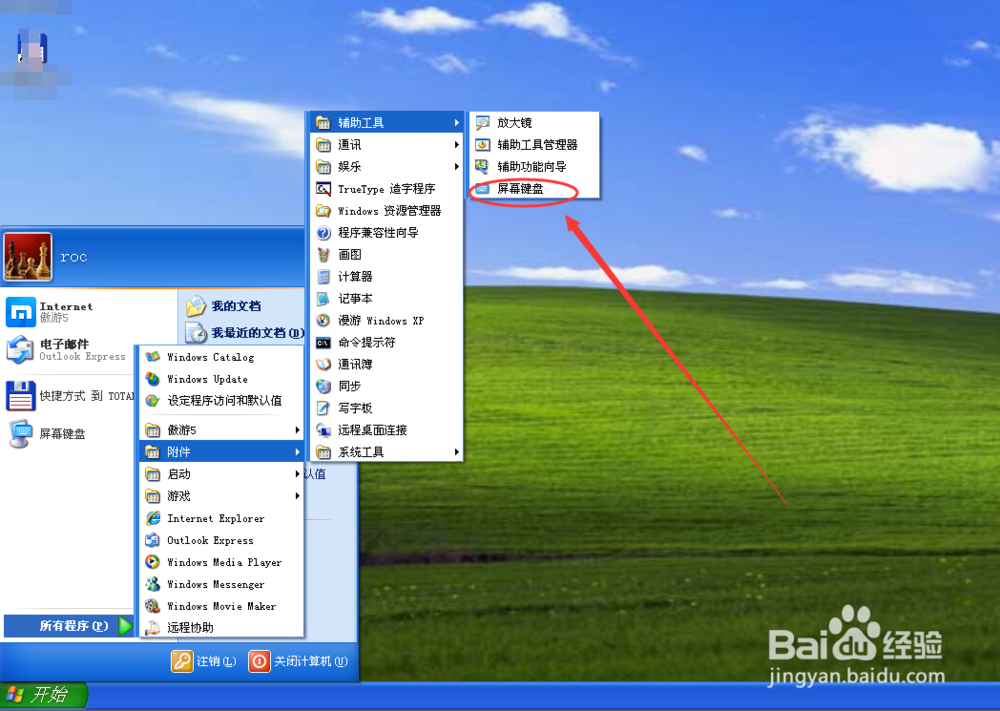The image size is (1000, 711).
Task: Click the 放大镜 magnifier icon
Action: [x=483, y=122]
